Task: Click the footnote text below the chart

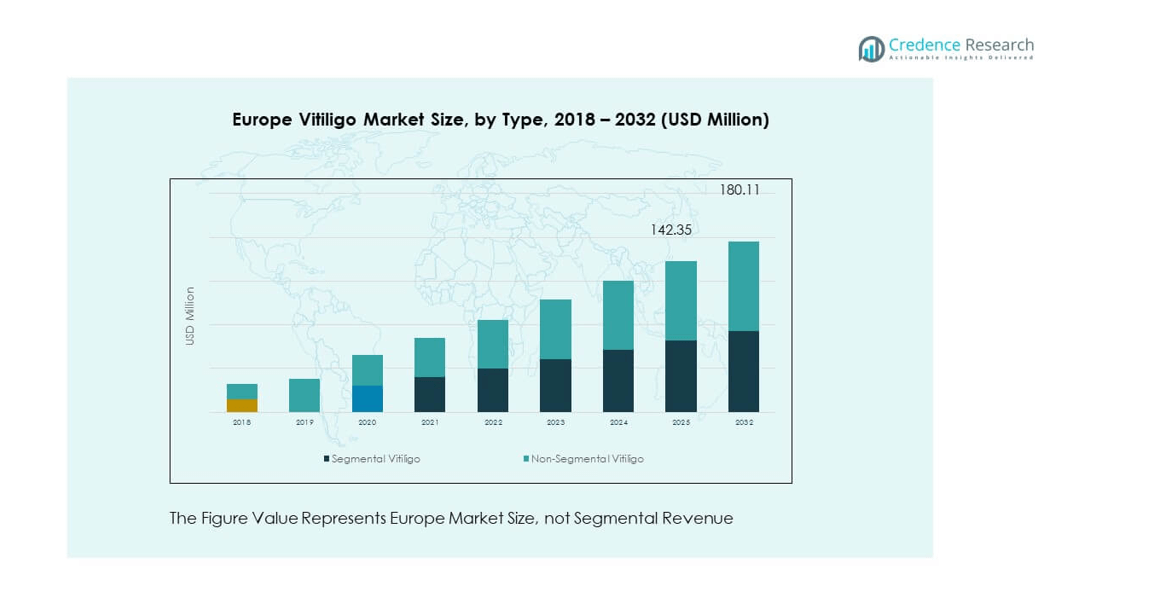Action: point(451,518)
